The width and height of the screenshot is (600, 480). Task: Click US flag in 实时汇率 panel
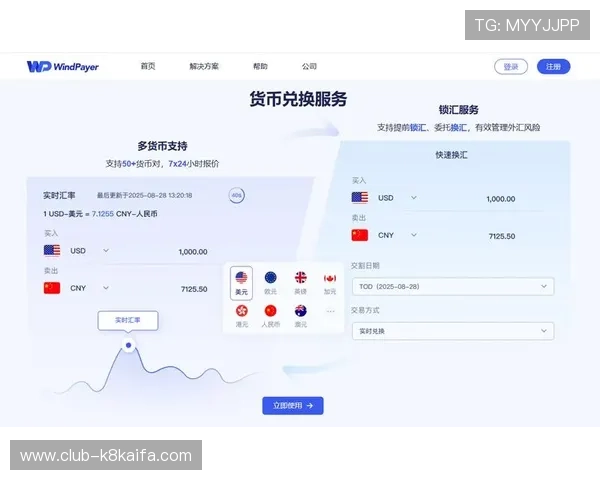(x=52, y=251)
